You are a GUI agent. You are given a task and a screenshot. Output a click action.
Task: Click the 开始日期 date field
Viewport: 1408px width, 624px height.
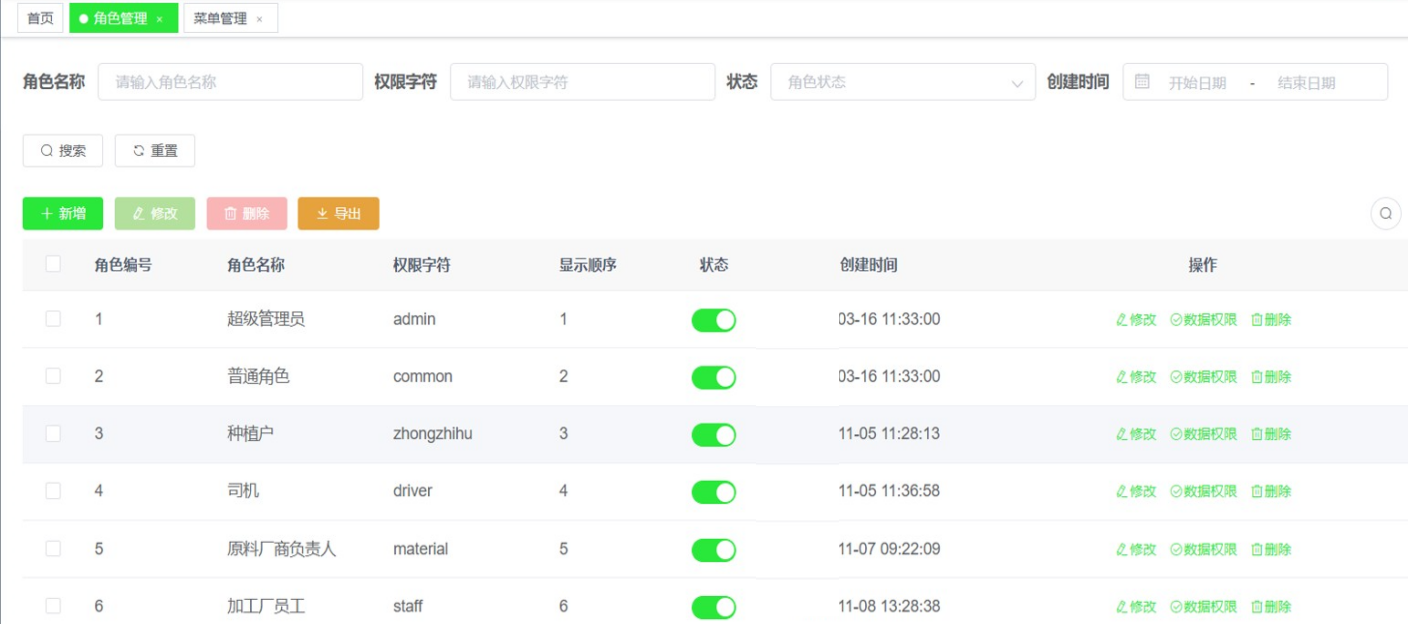[x=1197, y=83]
